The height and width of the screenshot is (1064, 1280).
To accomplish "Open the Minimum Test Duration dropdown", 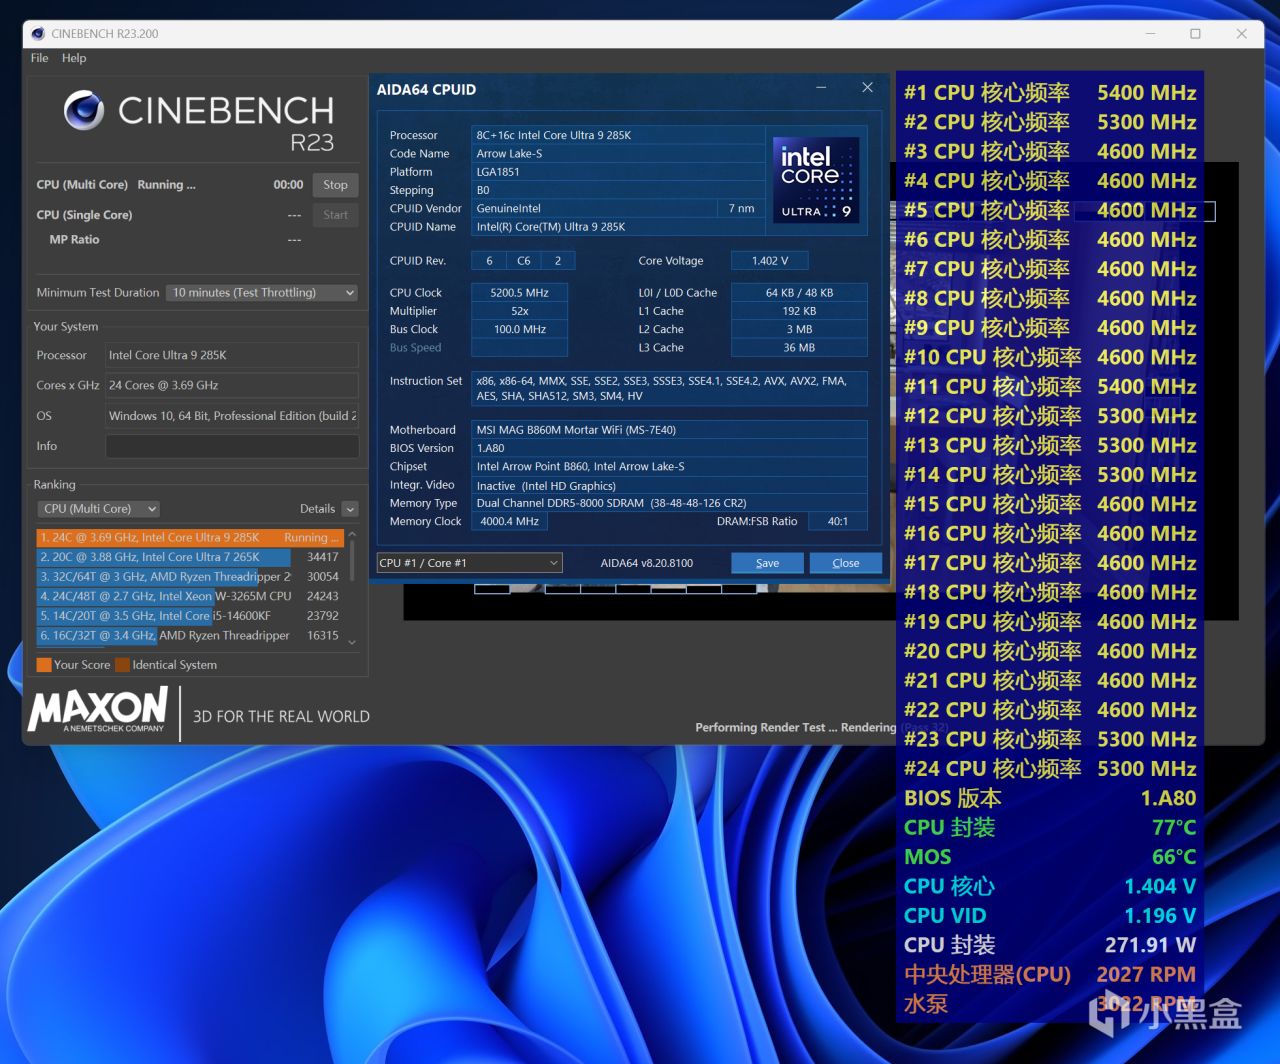I will click(262, 293).
